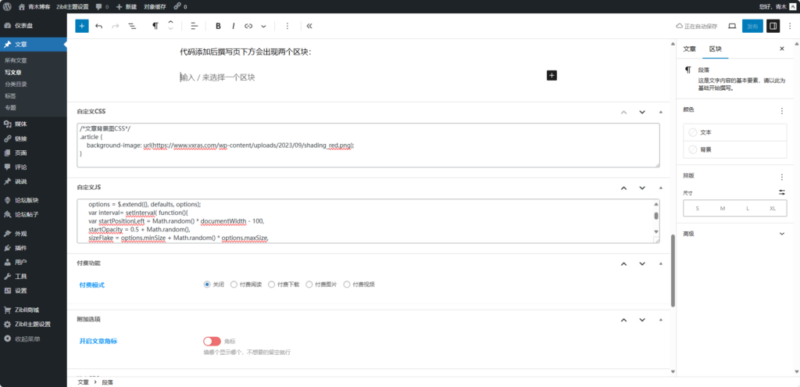Open 专题 topics submenu item
This screenshot has width=800, height=387.
coord(10,108)
